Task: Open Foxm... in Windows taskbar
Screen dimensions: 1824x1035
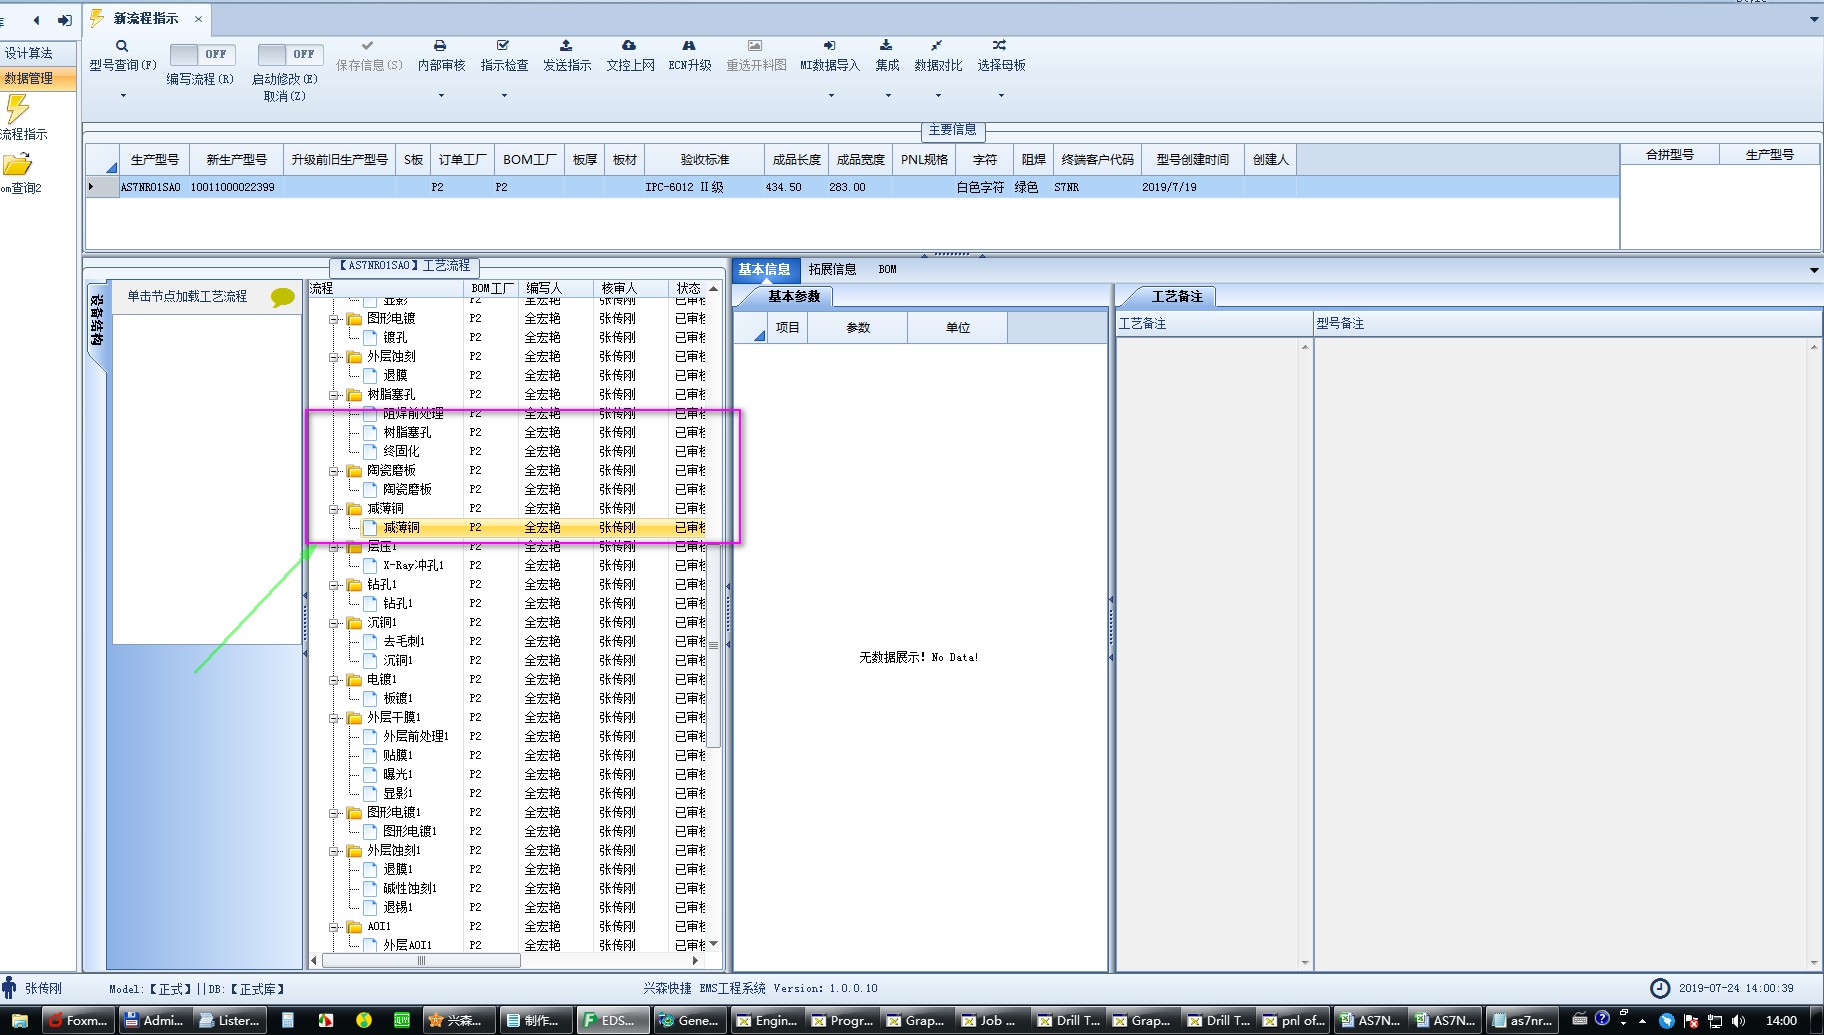Action: [78, 1020]
